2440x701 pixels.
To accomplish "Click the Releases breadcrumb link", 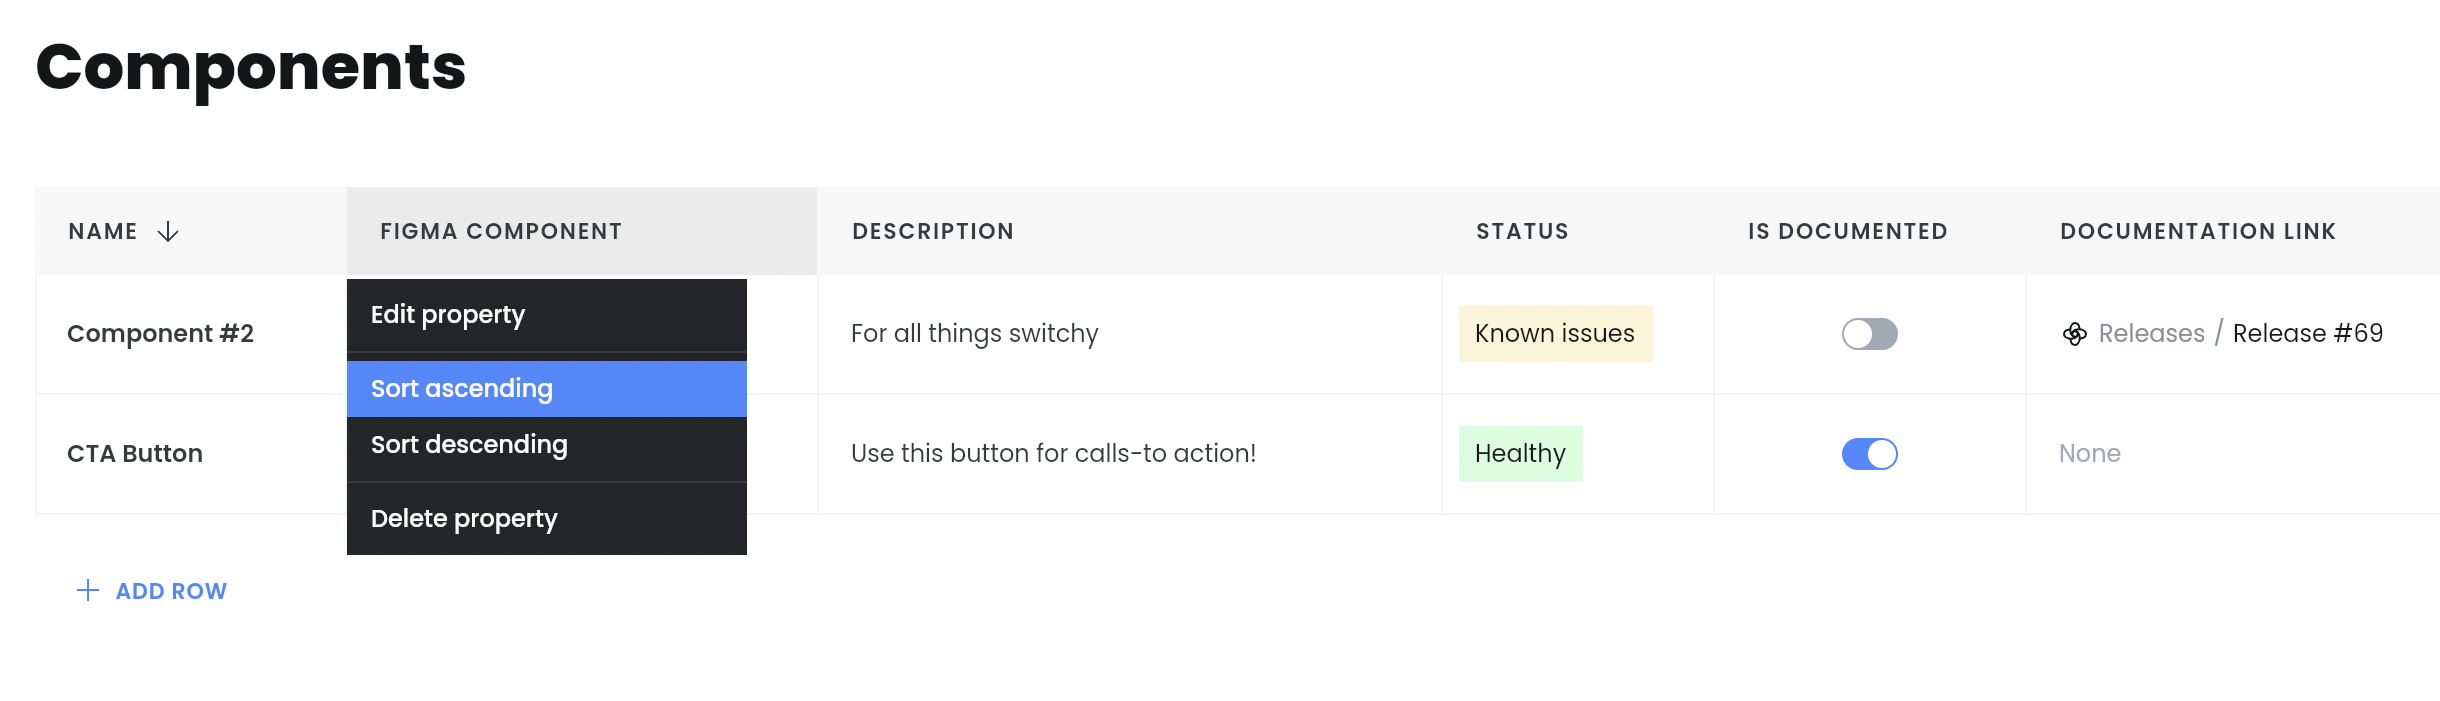I will coord(2152,334).
